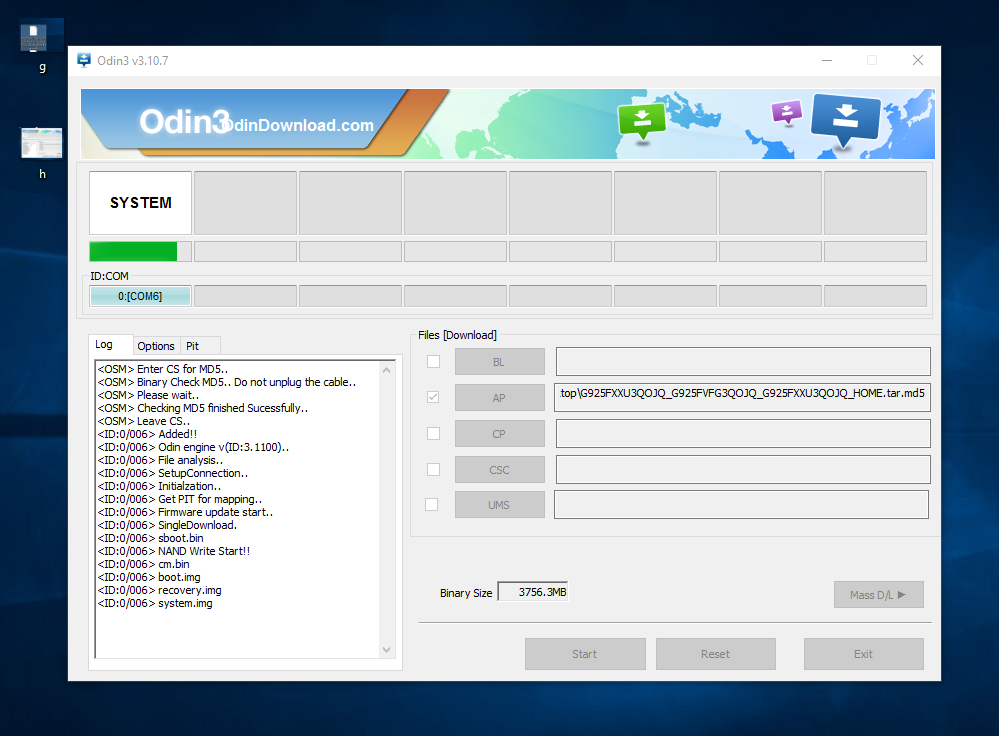Click the "Enter CS for MD5.." log line
This screenshot has height=736, width=999.
coord(162,369)
